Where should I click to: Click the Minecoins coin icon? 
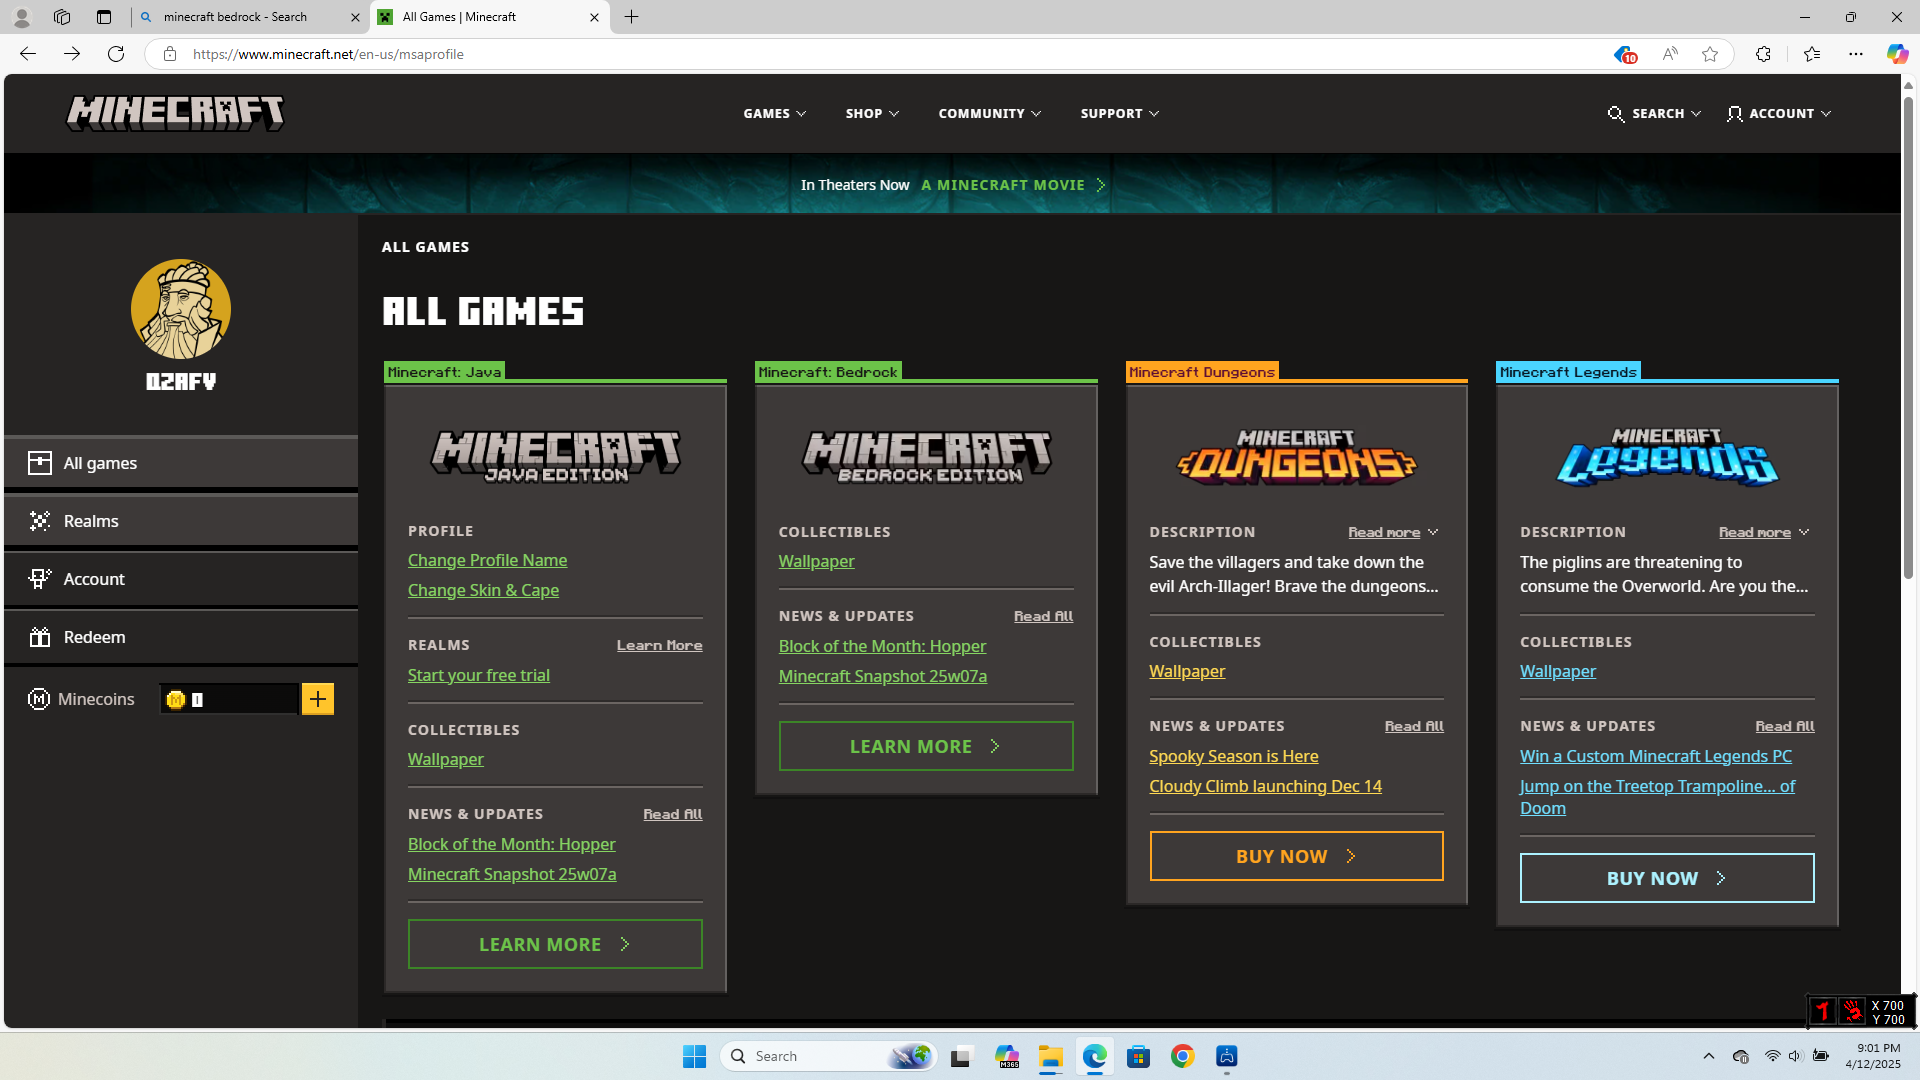tap(176, 700)
